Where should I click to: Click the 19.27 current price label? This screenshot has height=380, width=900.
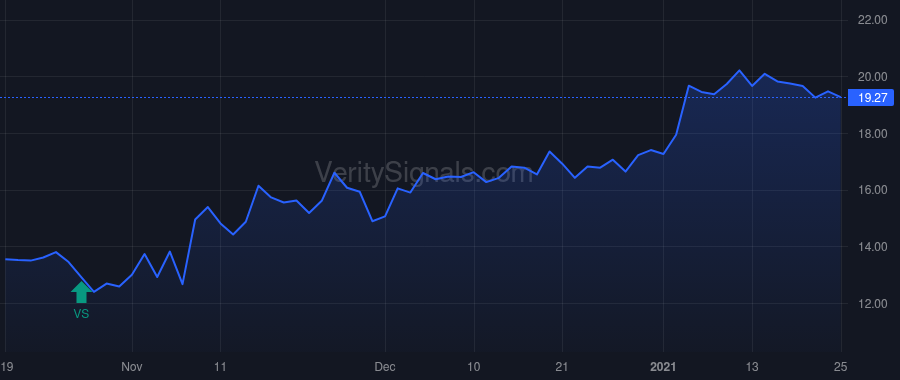(872, 98)
